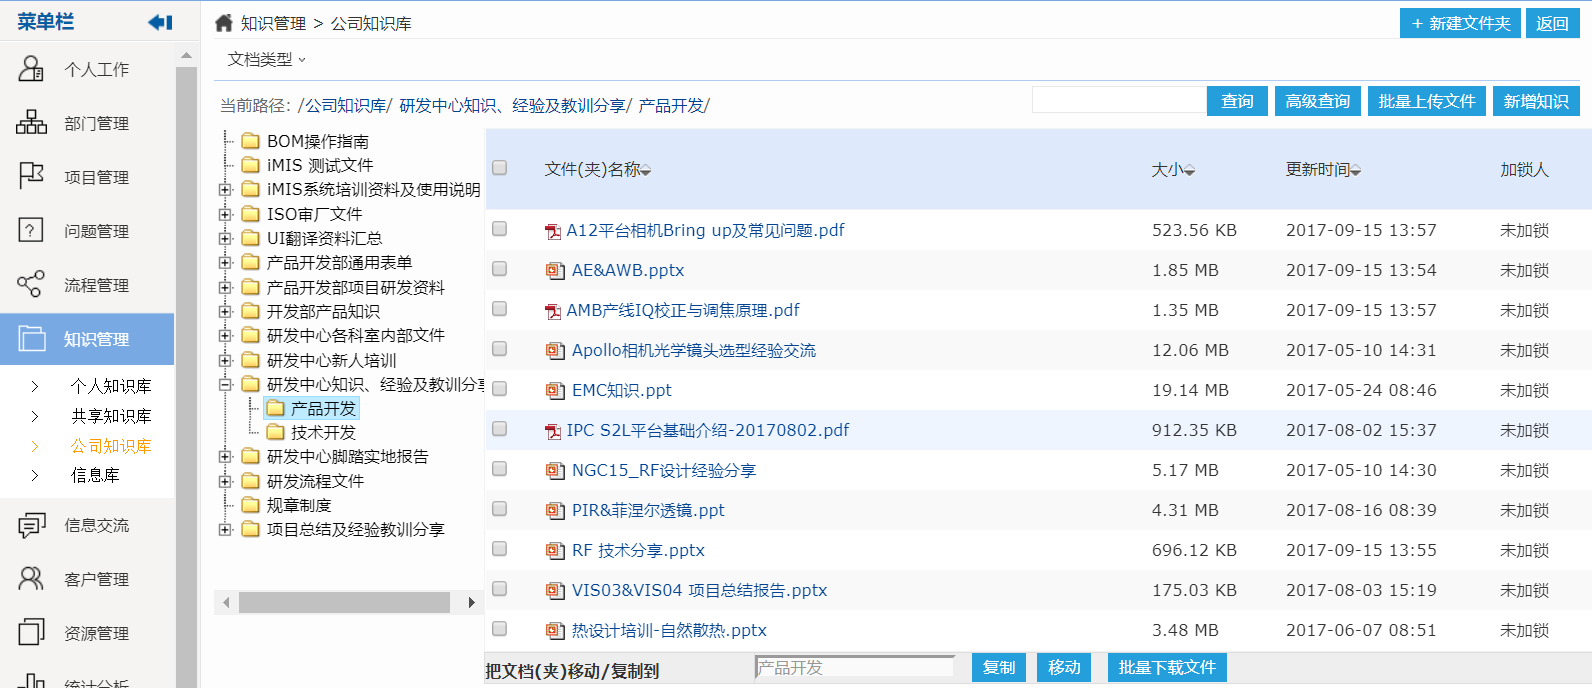1592x688 pixels.
Task: Click the horizontal scrollbar under the folder tree
Action: click(344, 602)
